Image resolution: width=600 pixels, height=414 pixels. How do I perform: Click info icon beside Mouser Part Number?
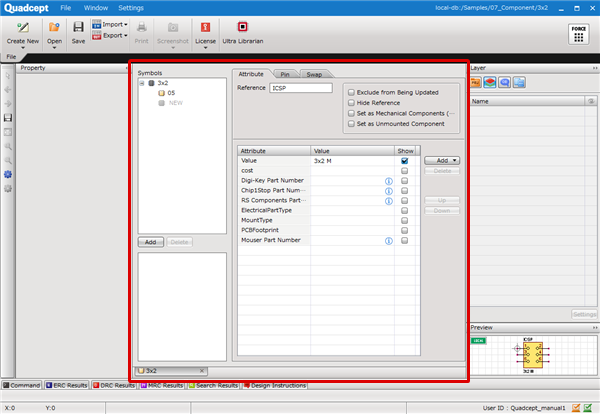(388, 240)
